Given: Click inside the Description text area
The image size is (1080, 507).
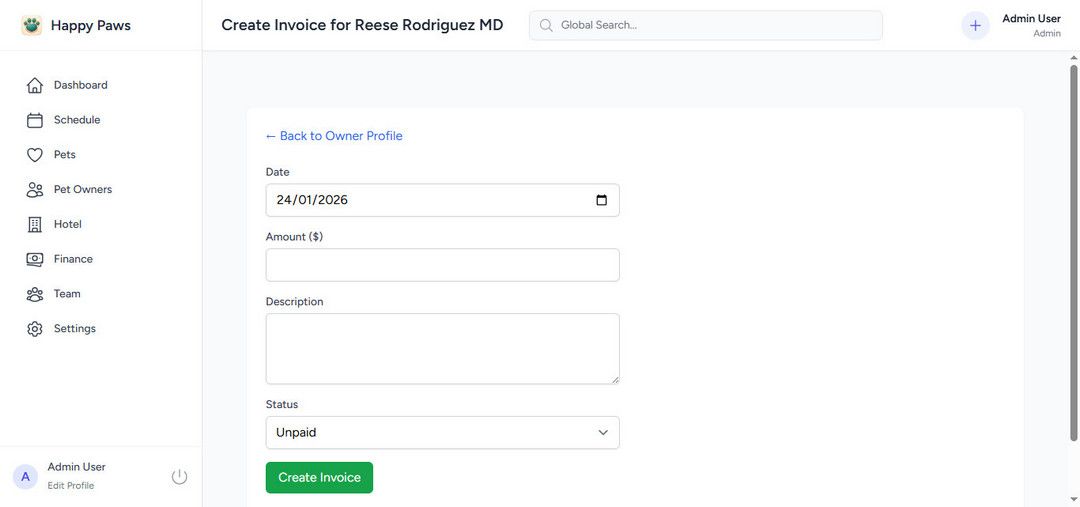Looking at the screenshot, I should pos(442,348).
